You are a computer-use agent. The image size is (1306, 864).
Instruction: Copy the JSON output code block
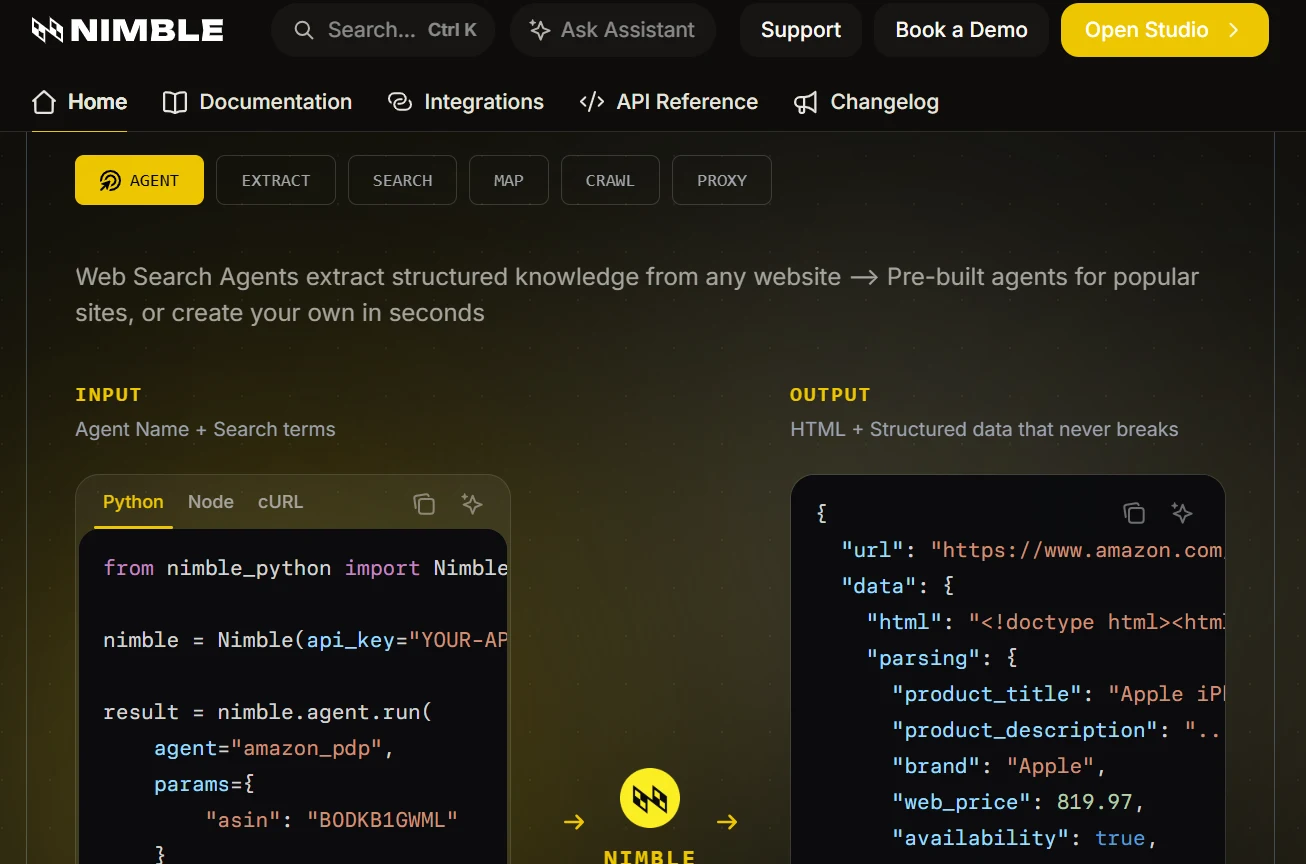click(1134, 513)
